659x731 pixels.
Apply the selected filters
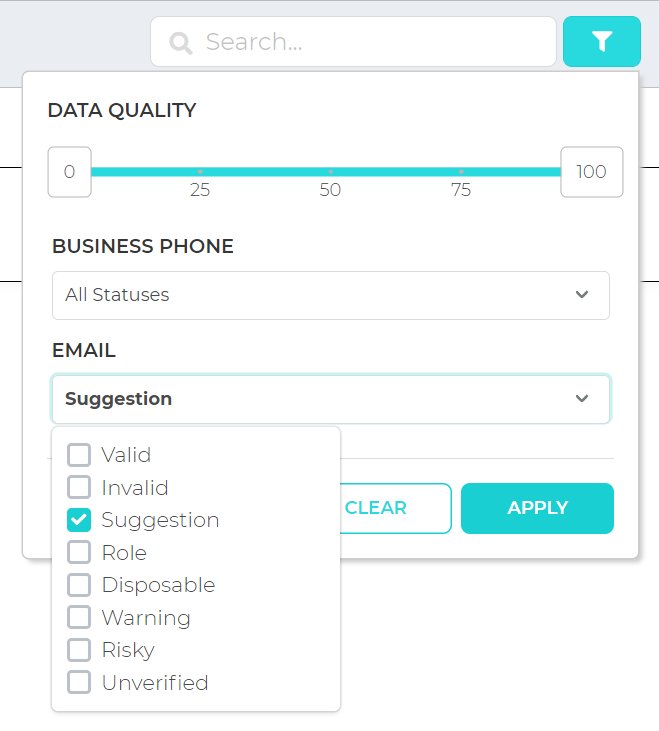pos(537,508)
